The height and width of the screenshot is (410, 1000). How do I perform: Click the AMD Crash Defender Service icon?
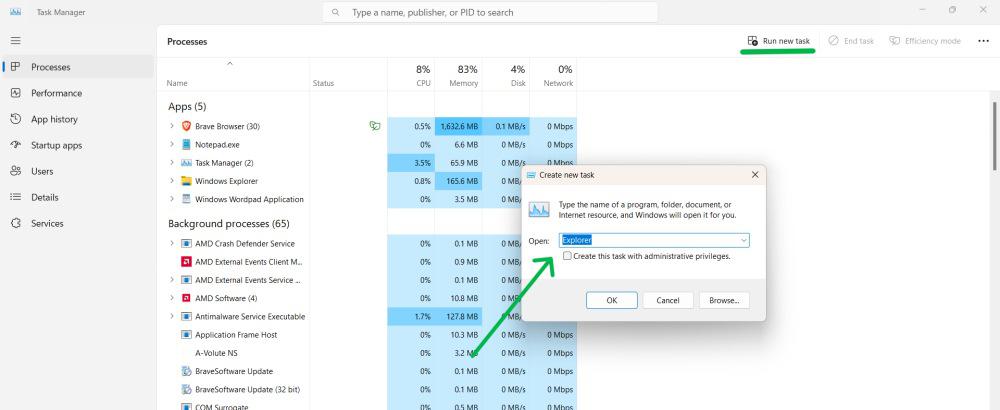[186, 244]
